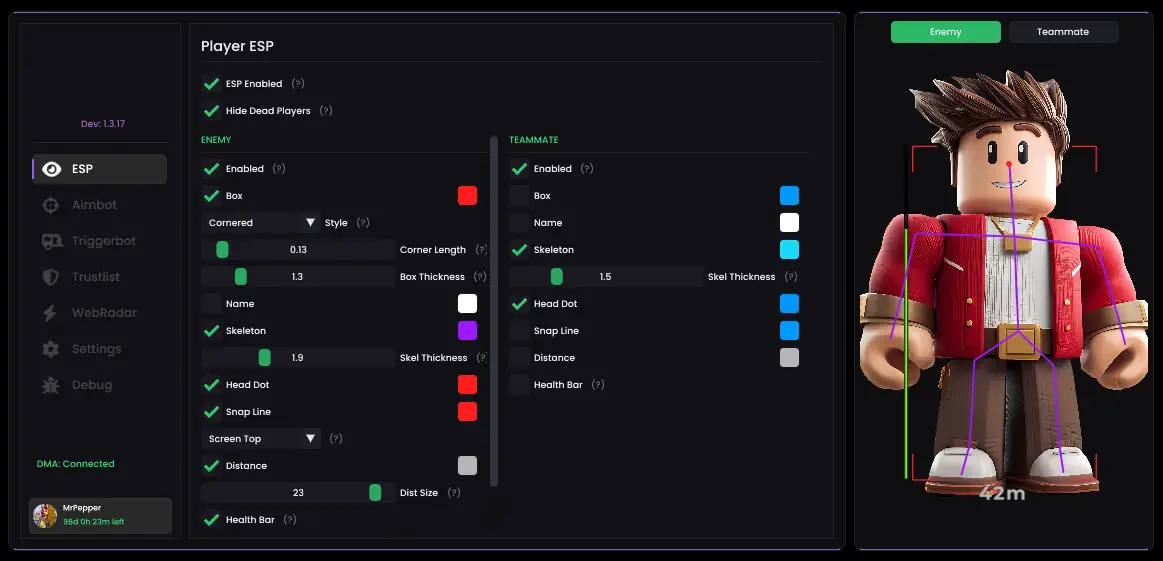Toggle ESP Enabled checkbox

(211, 84)
